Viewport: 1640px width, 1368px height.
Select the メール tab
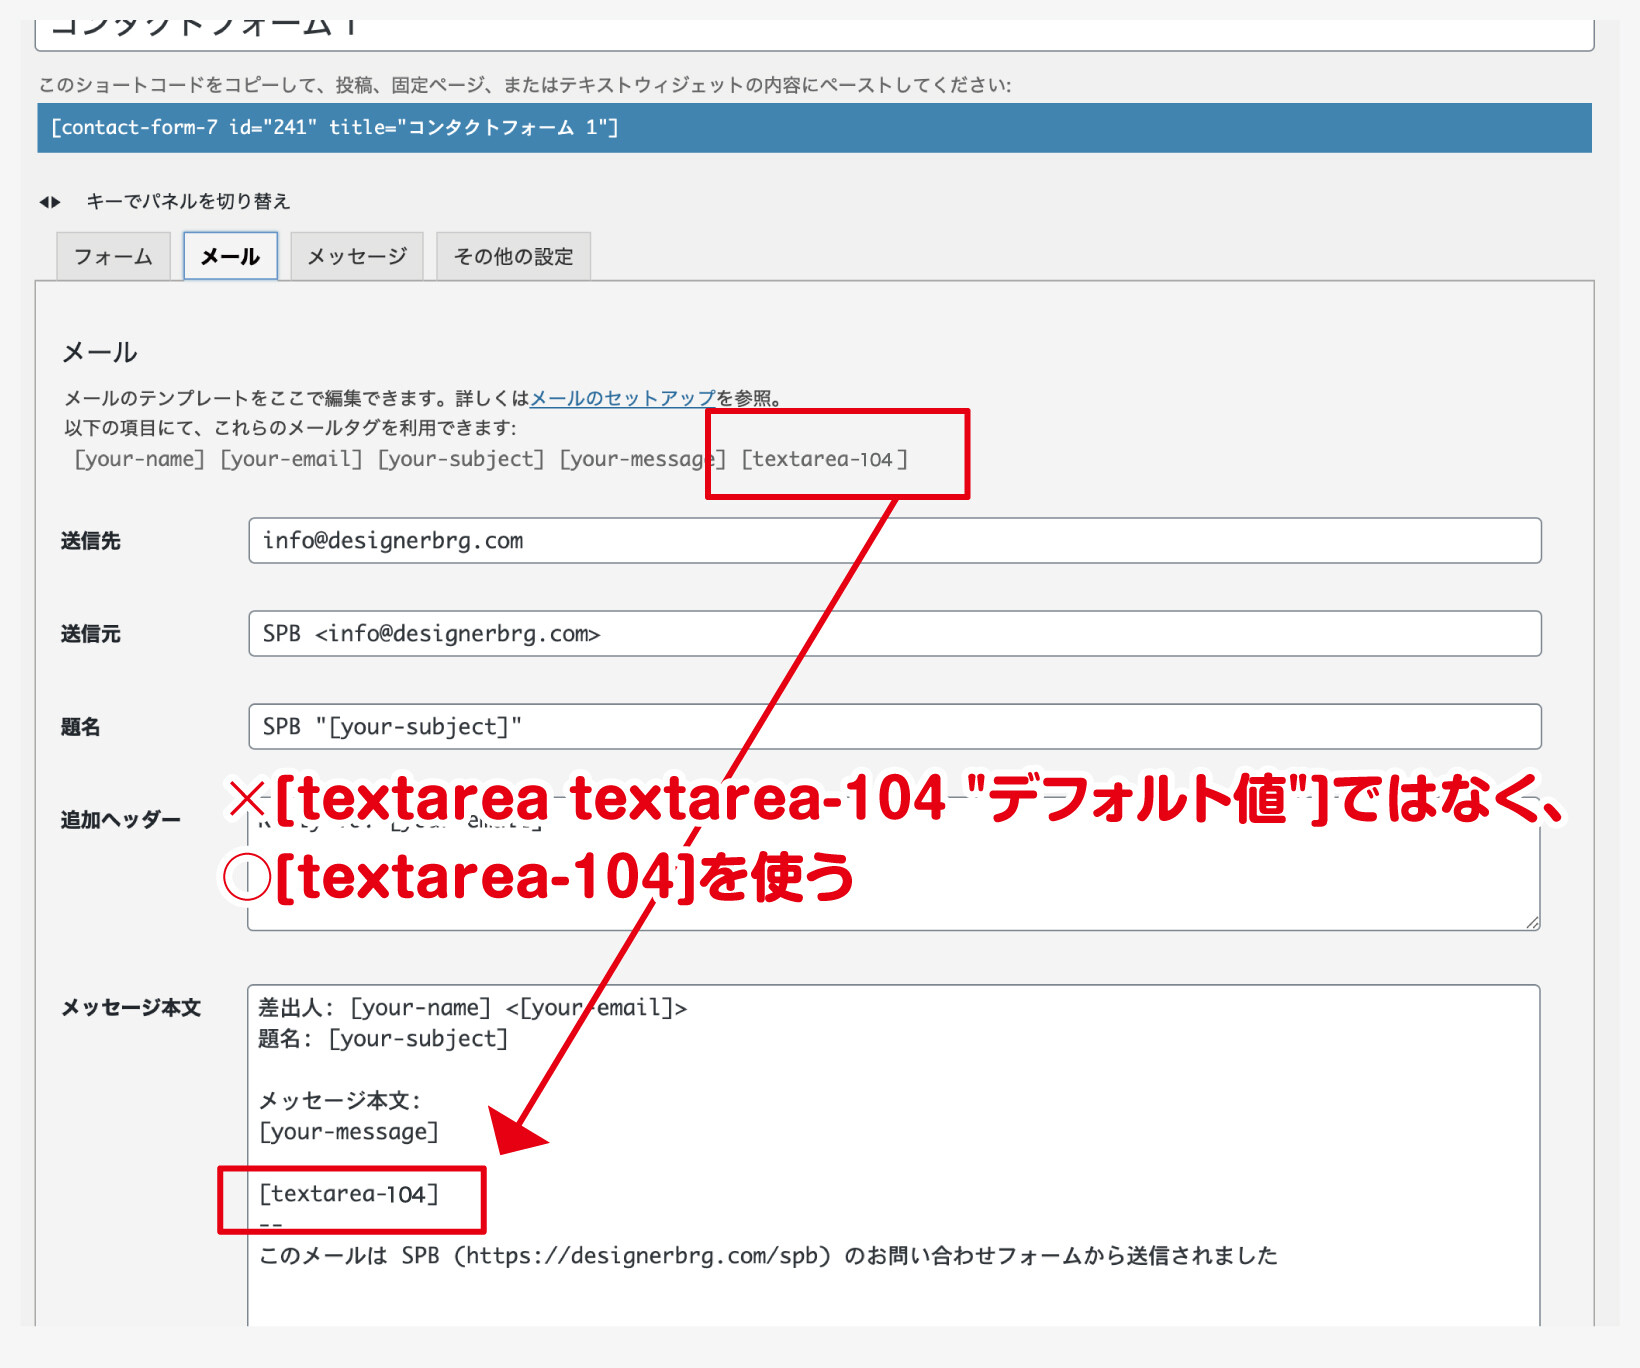(230, 257)
